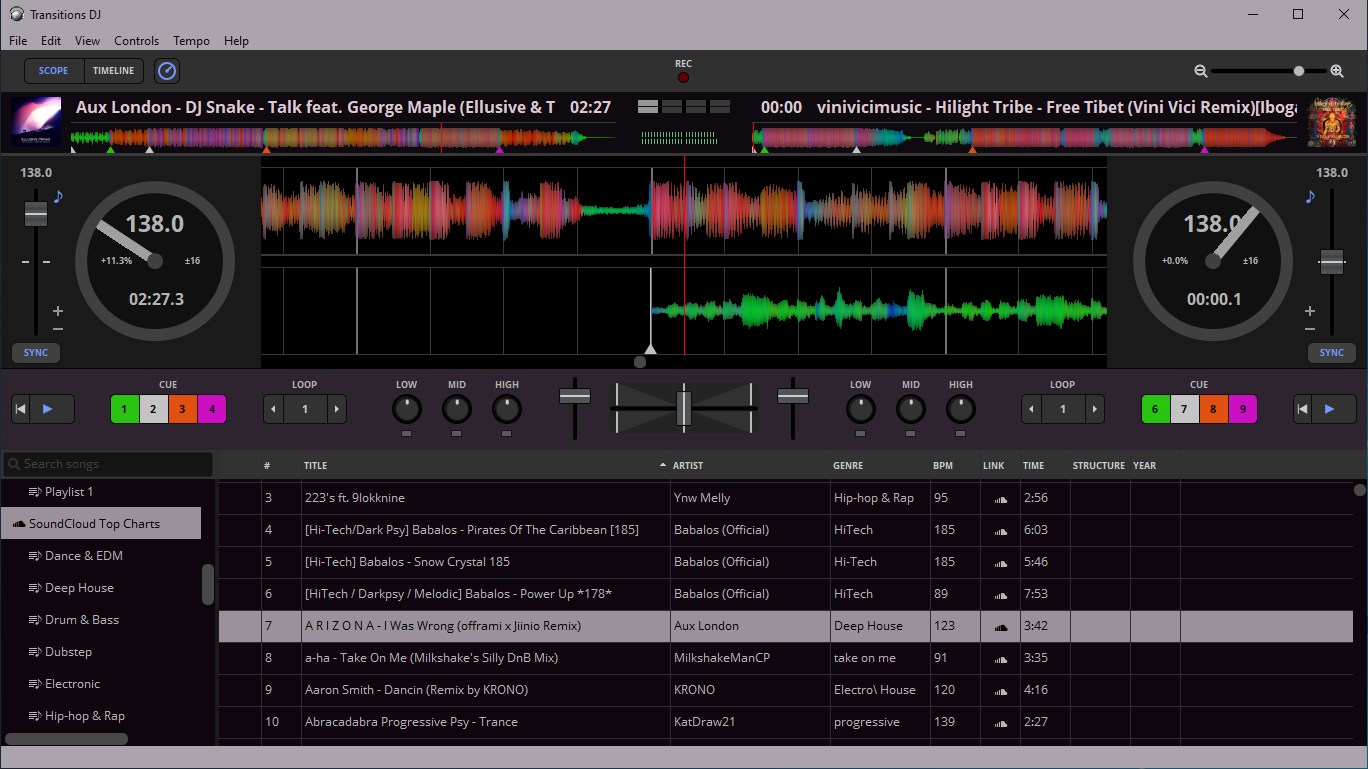Click the metronome gauge icon beside Timeline

[x=168, y=71]
